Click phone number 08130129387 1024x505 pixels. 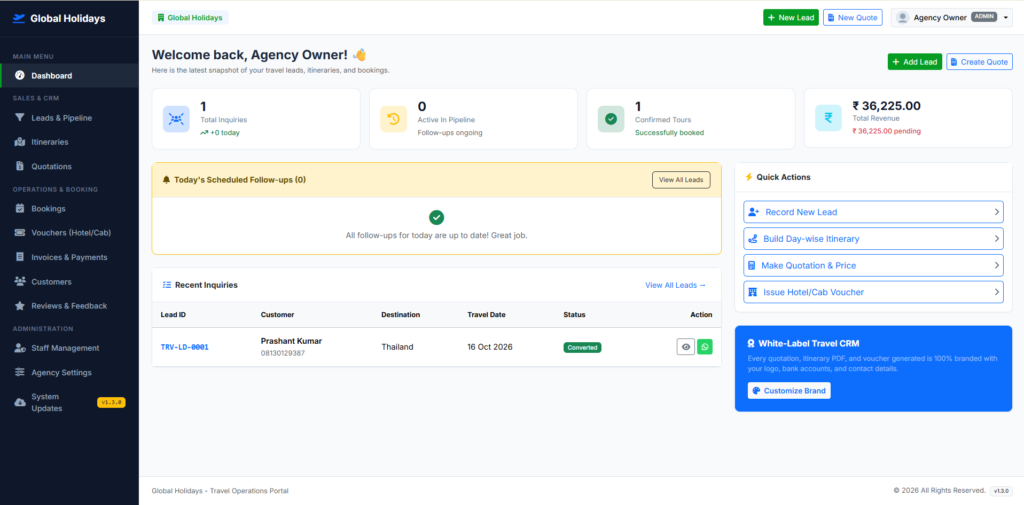(283, 353)
